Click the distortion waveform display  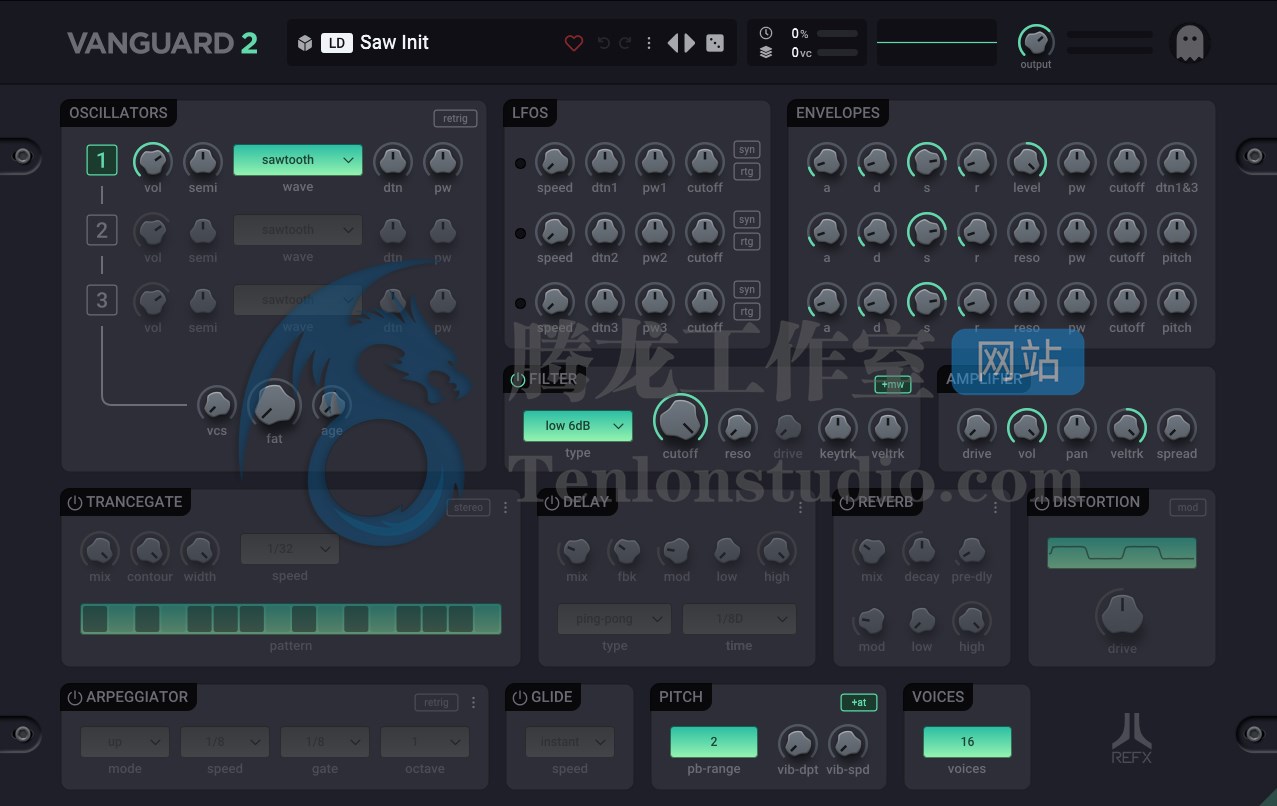coord(1122,553)
